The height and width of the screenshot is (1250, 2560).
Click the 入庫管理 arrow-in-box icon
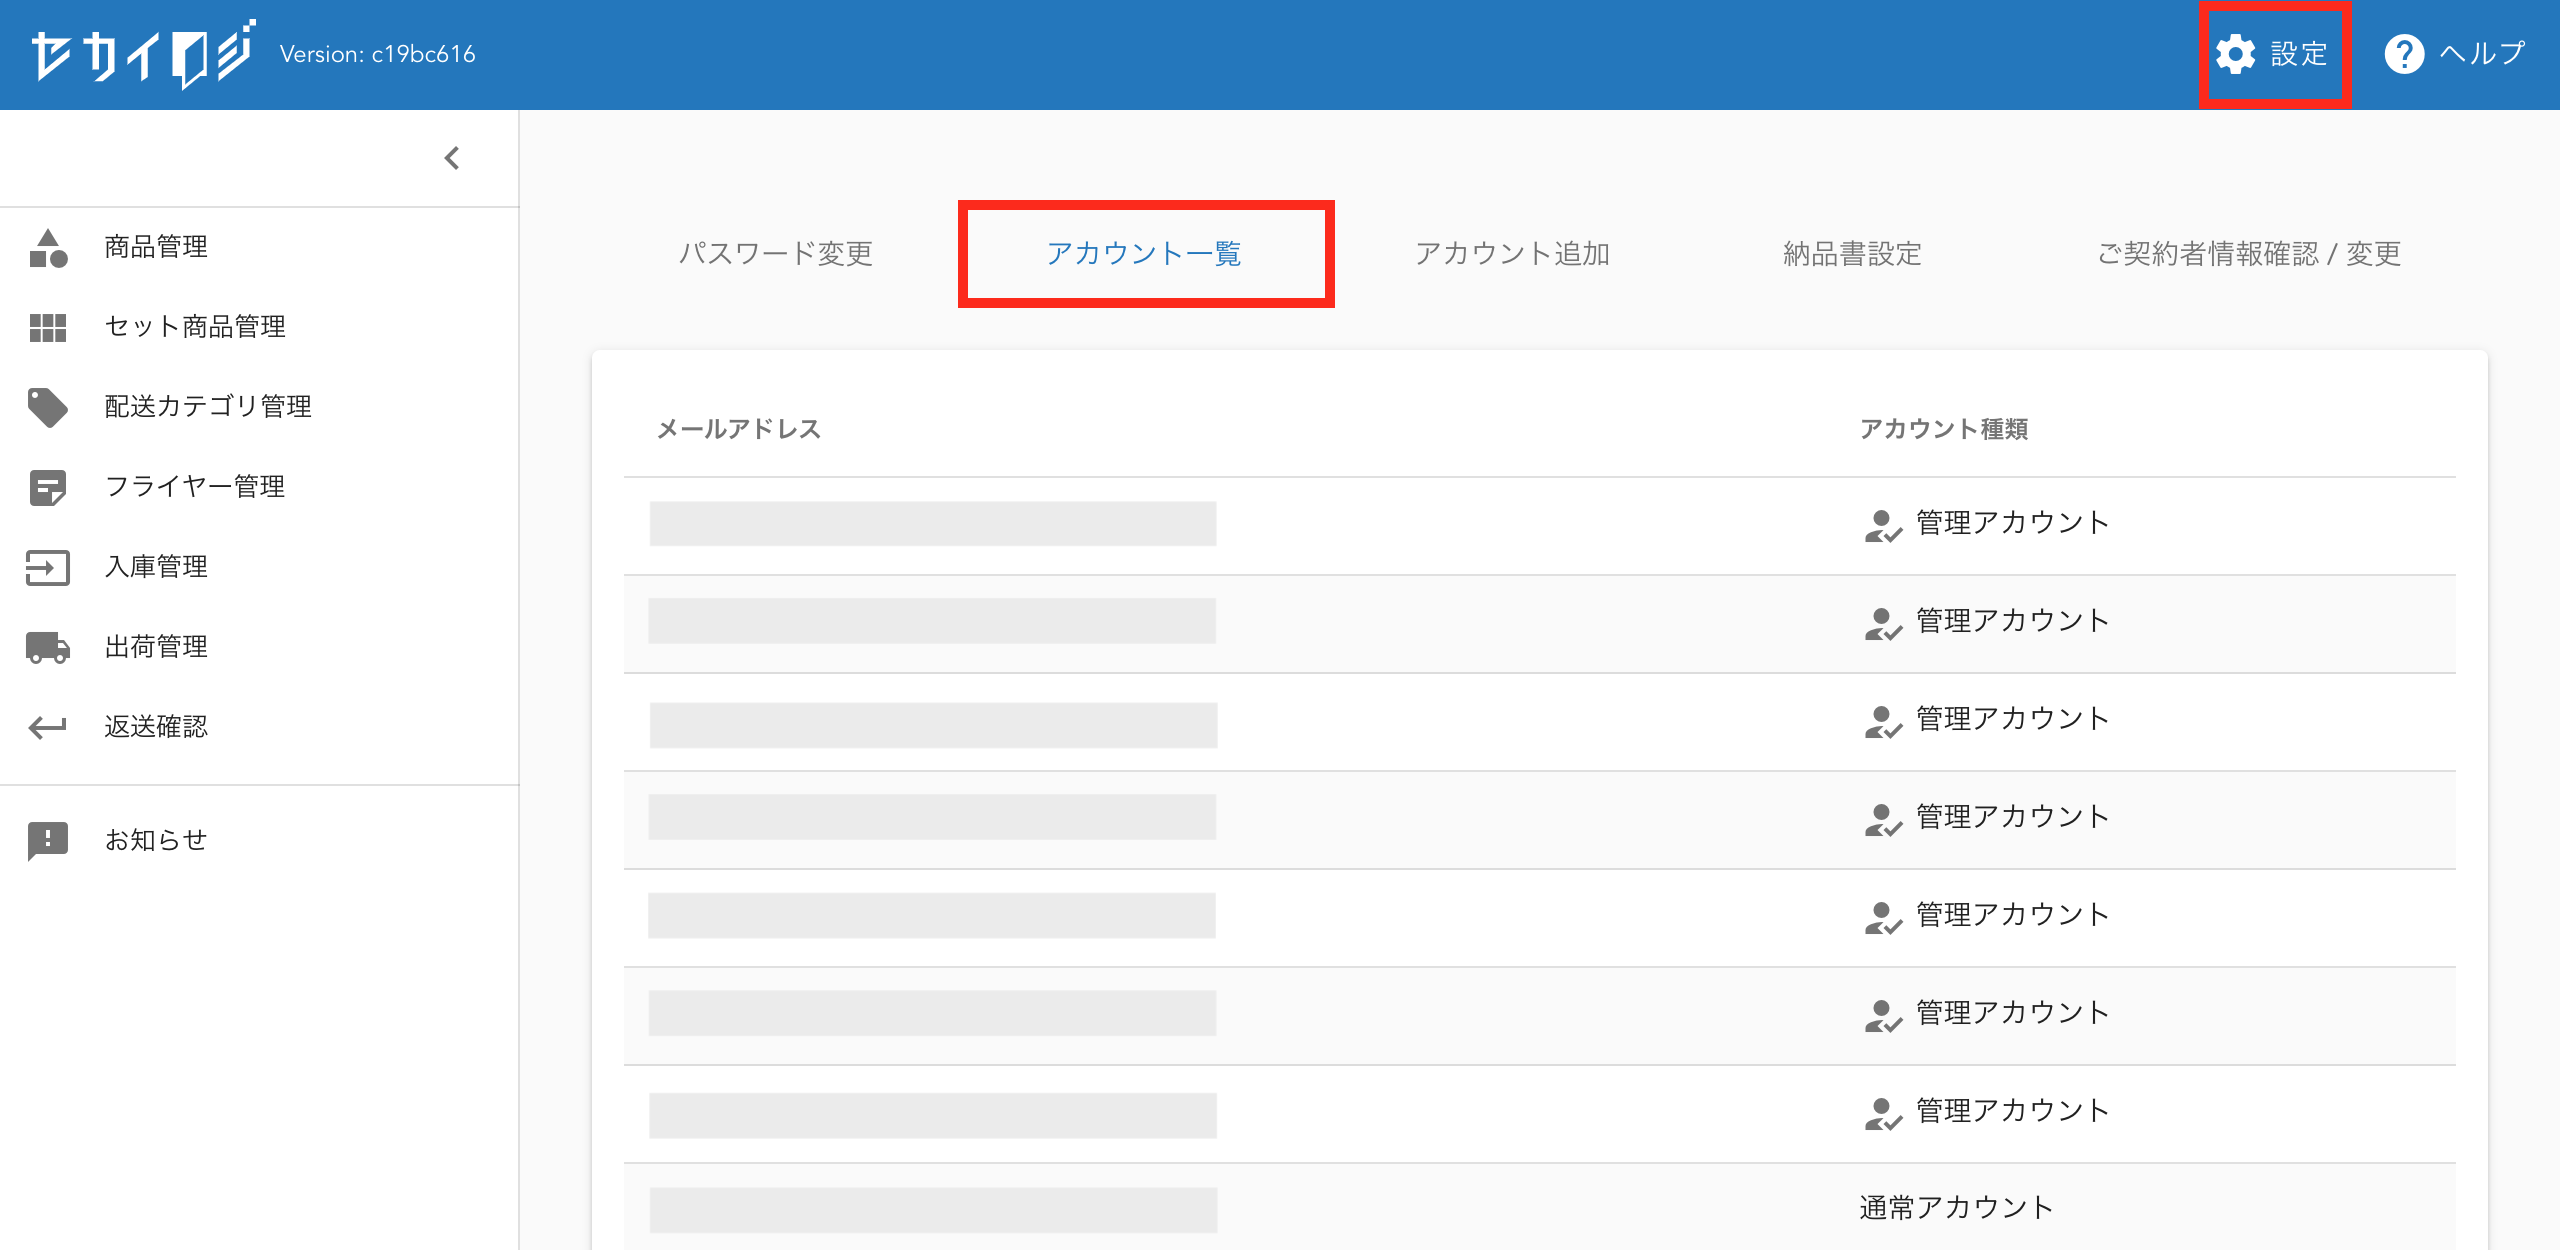pos(48,567)
